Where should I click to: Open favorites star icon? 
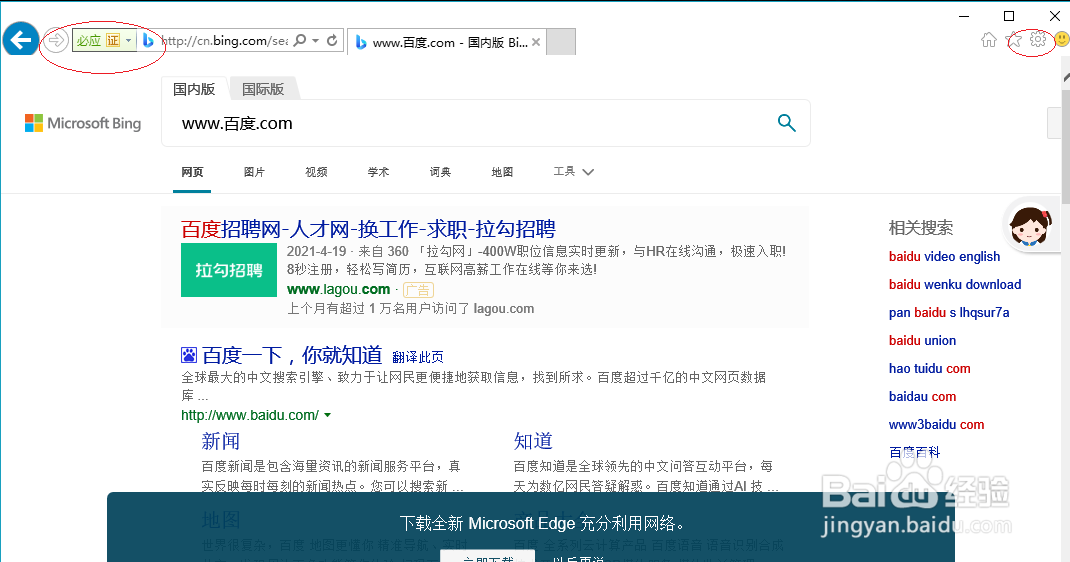coord(1015,40)
